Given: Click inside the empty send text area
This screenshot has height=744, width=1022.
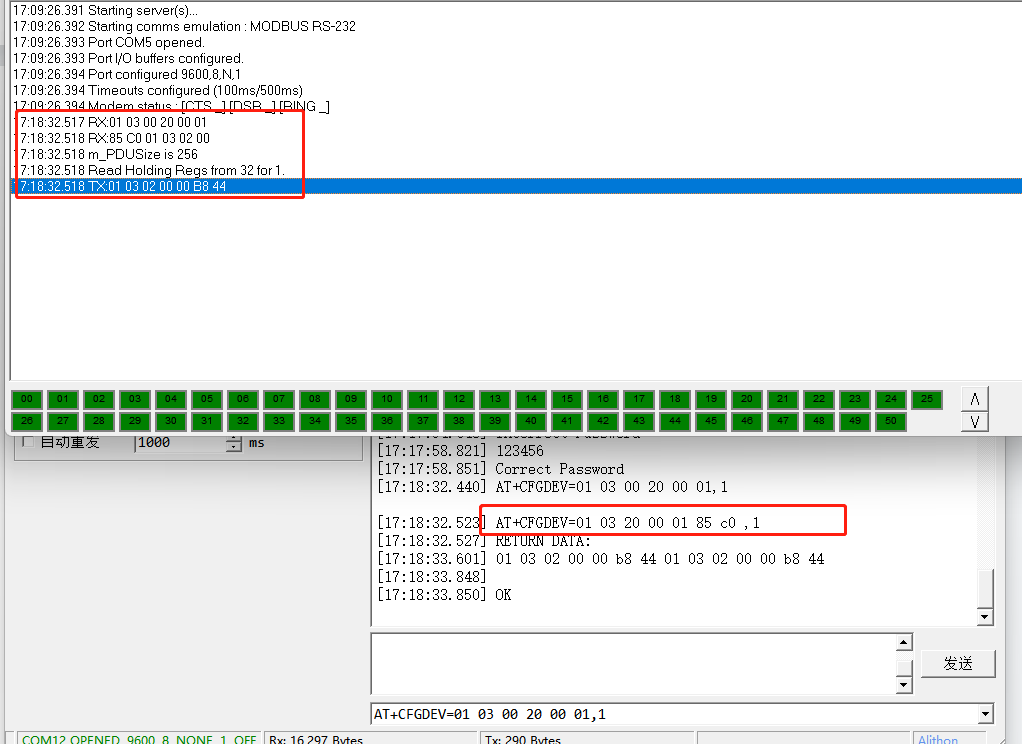Looking at the screenshot, I should click(x=633, y=664).
